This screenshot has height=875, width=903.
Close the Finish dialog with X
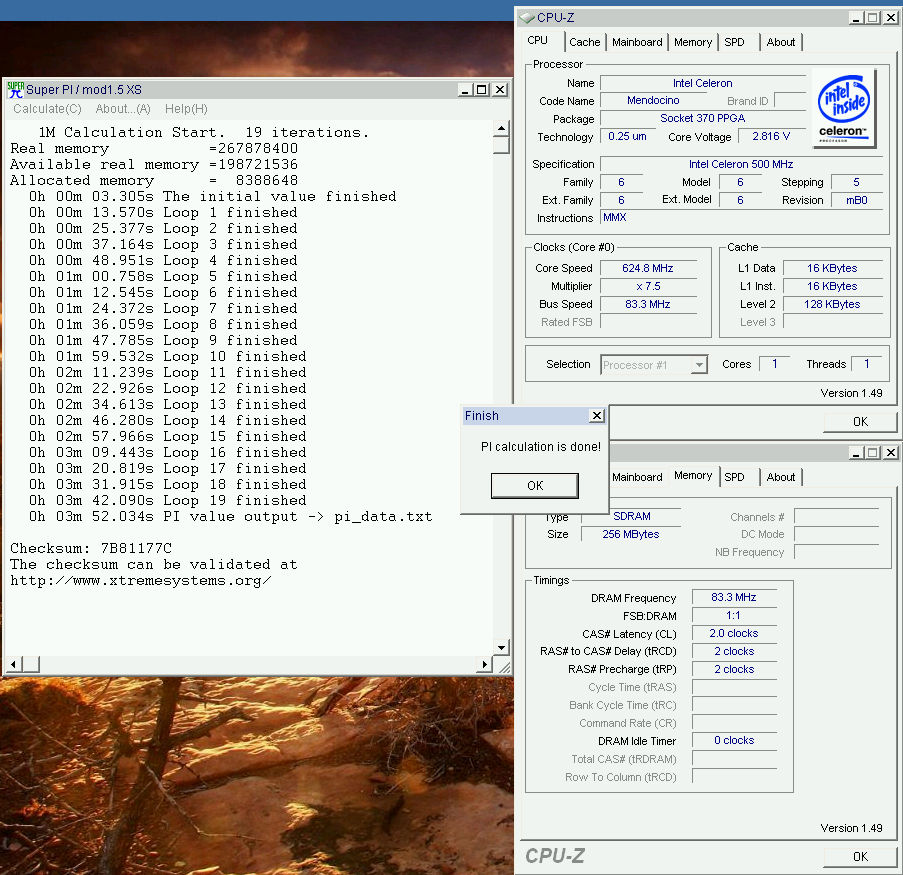point(597,415)
